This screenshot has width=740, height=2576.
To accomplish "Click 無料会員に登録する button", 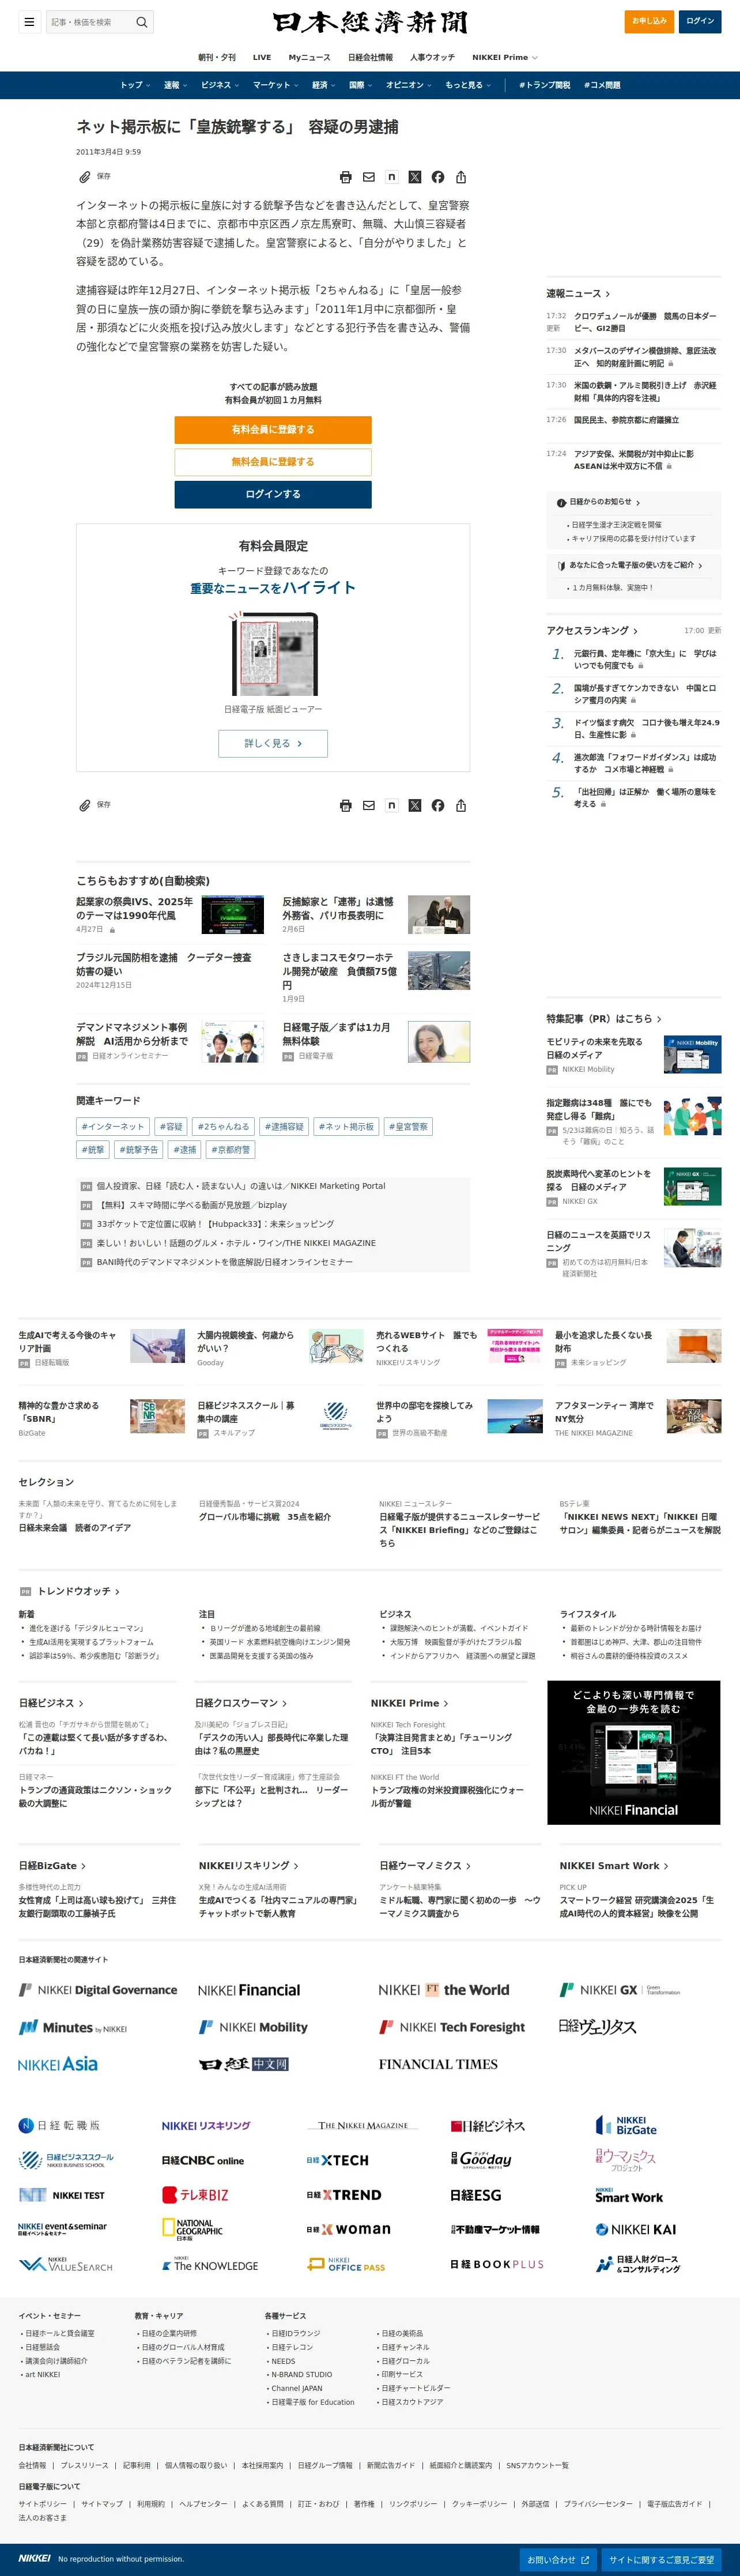I will pyautogui.click(x=273, y=462).
